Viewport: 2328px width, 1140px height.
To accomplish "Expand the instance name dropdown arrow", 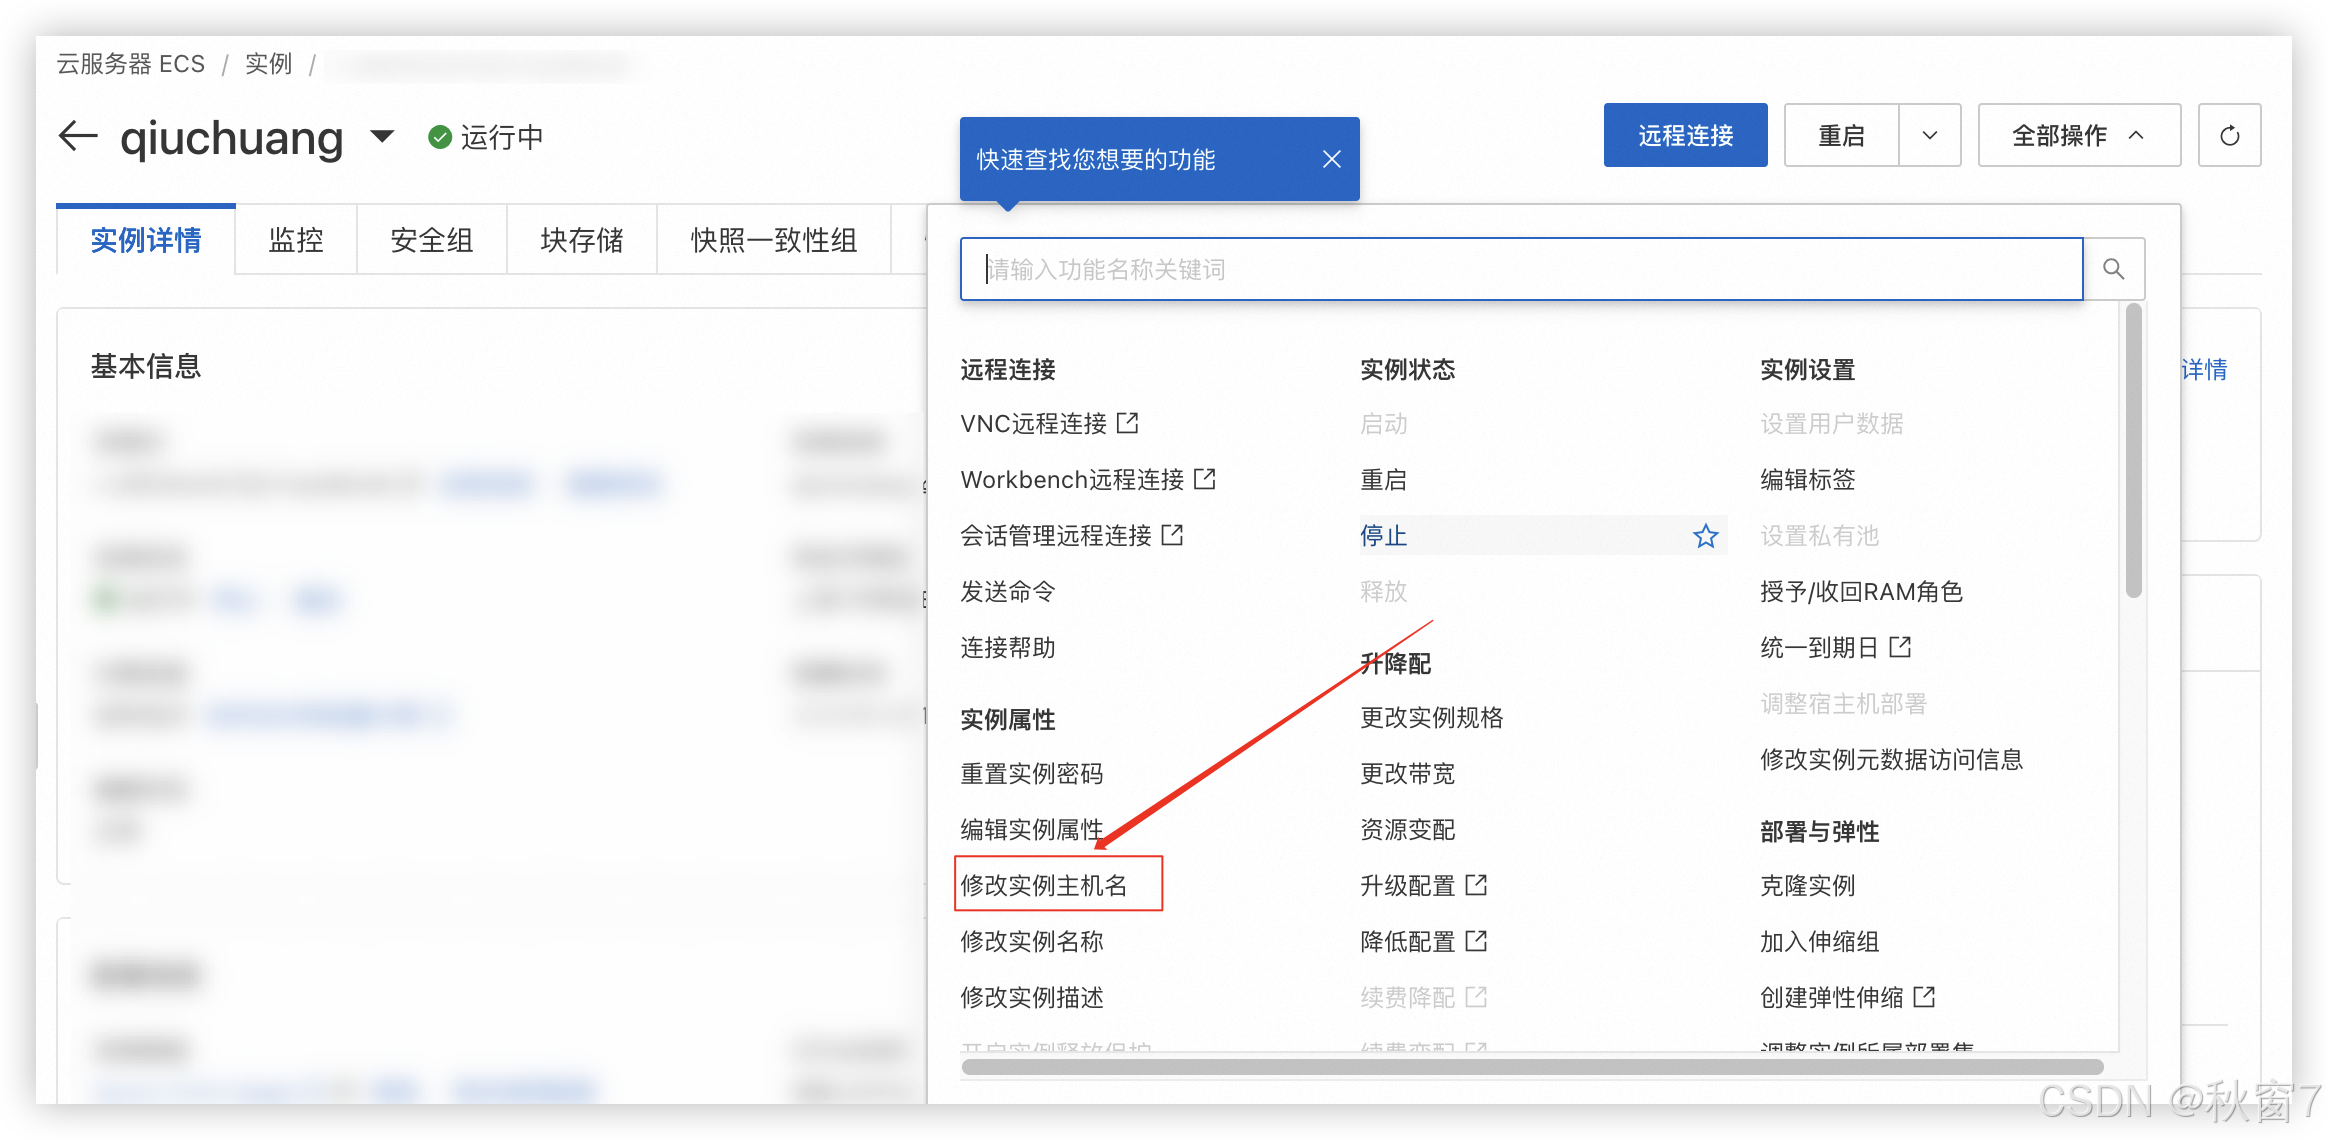I will click(x=382, y=136).
